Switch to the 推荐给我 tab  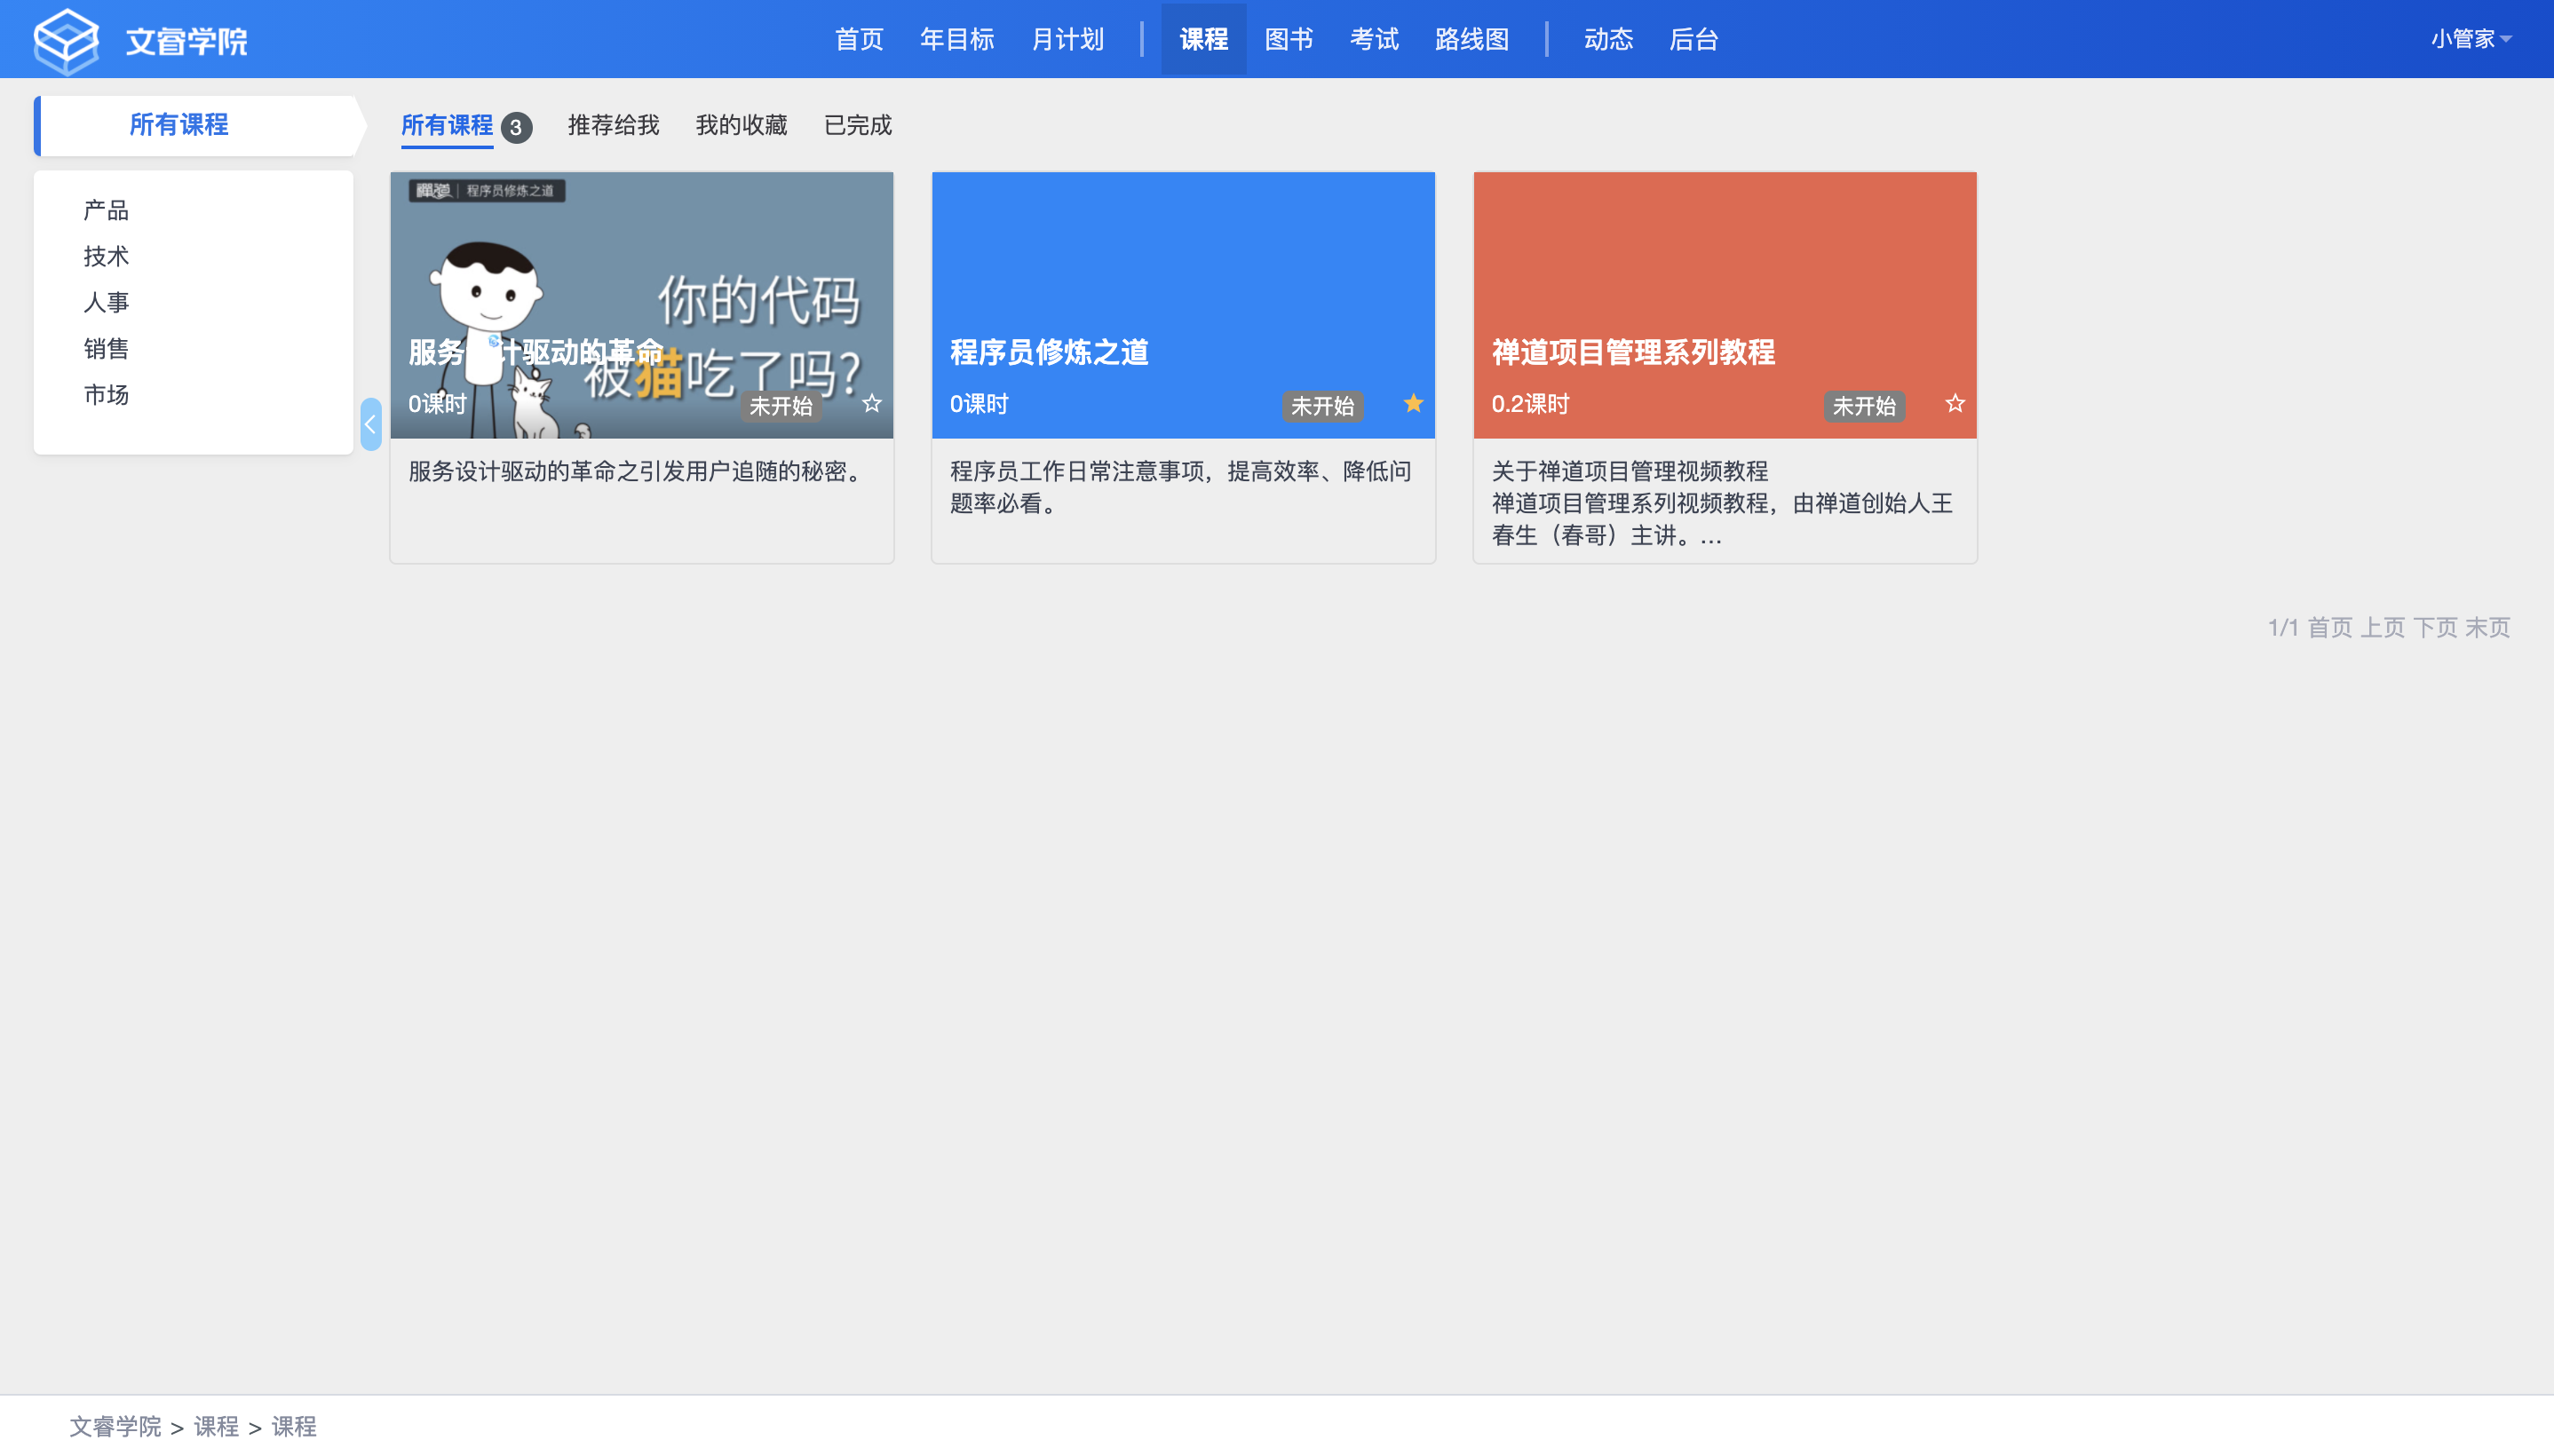(x=613, y=126)
